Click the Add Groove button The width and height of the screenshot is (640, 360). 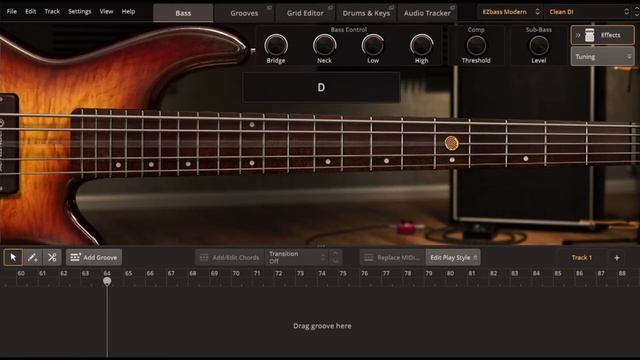click(94, 258)
